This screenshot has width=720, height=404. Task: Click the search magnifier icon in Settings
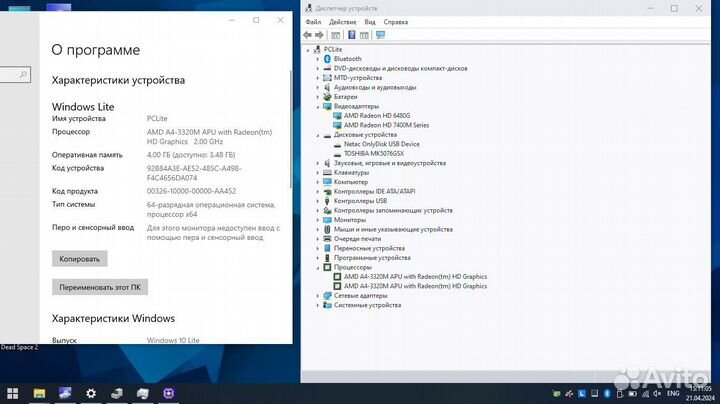point(23,74)
